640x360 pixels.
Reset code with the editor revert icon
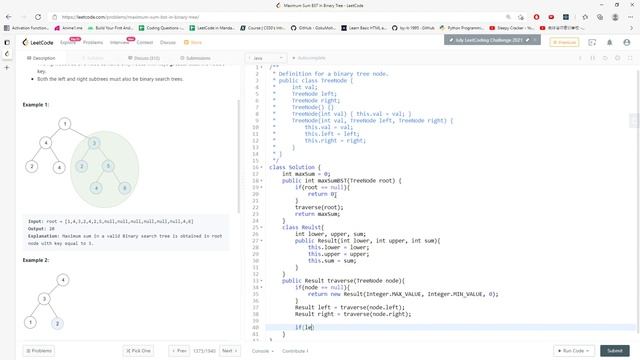pyautogui.click(x=605, y=58)
